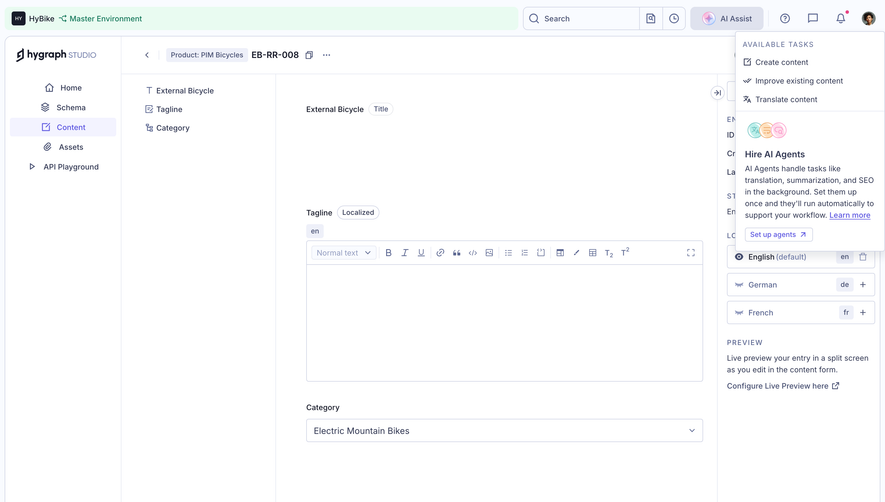Click inside the Tagline text area
Screen dimensions: 885x502
(505, 323)
